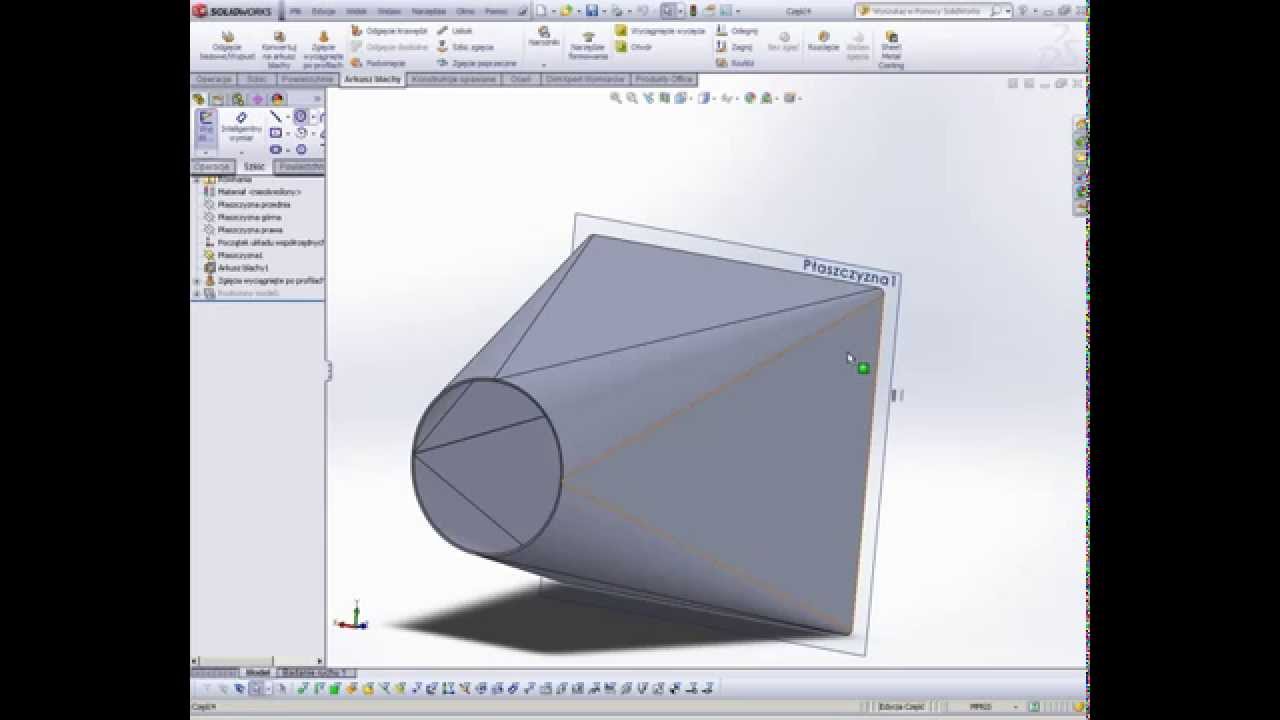Open the dropdown arrow beside Save icon
The width and height of the screenshot is (1280, 720).
coord(603,11)
